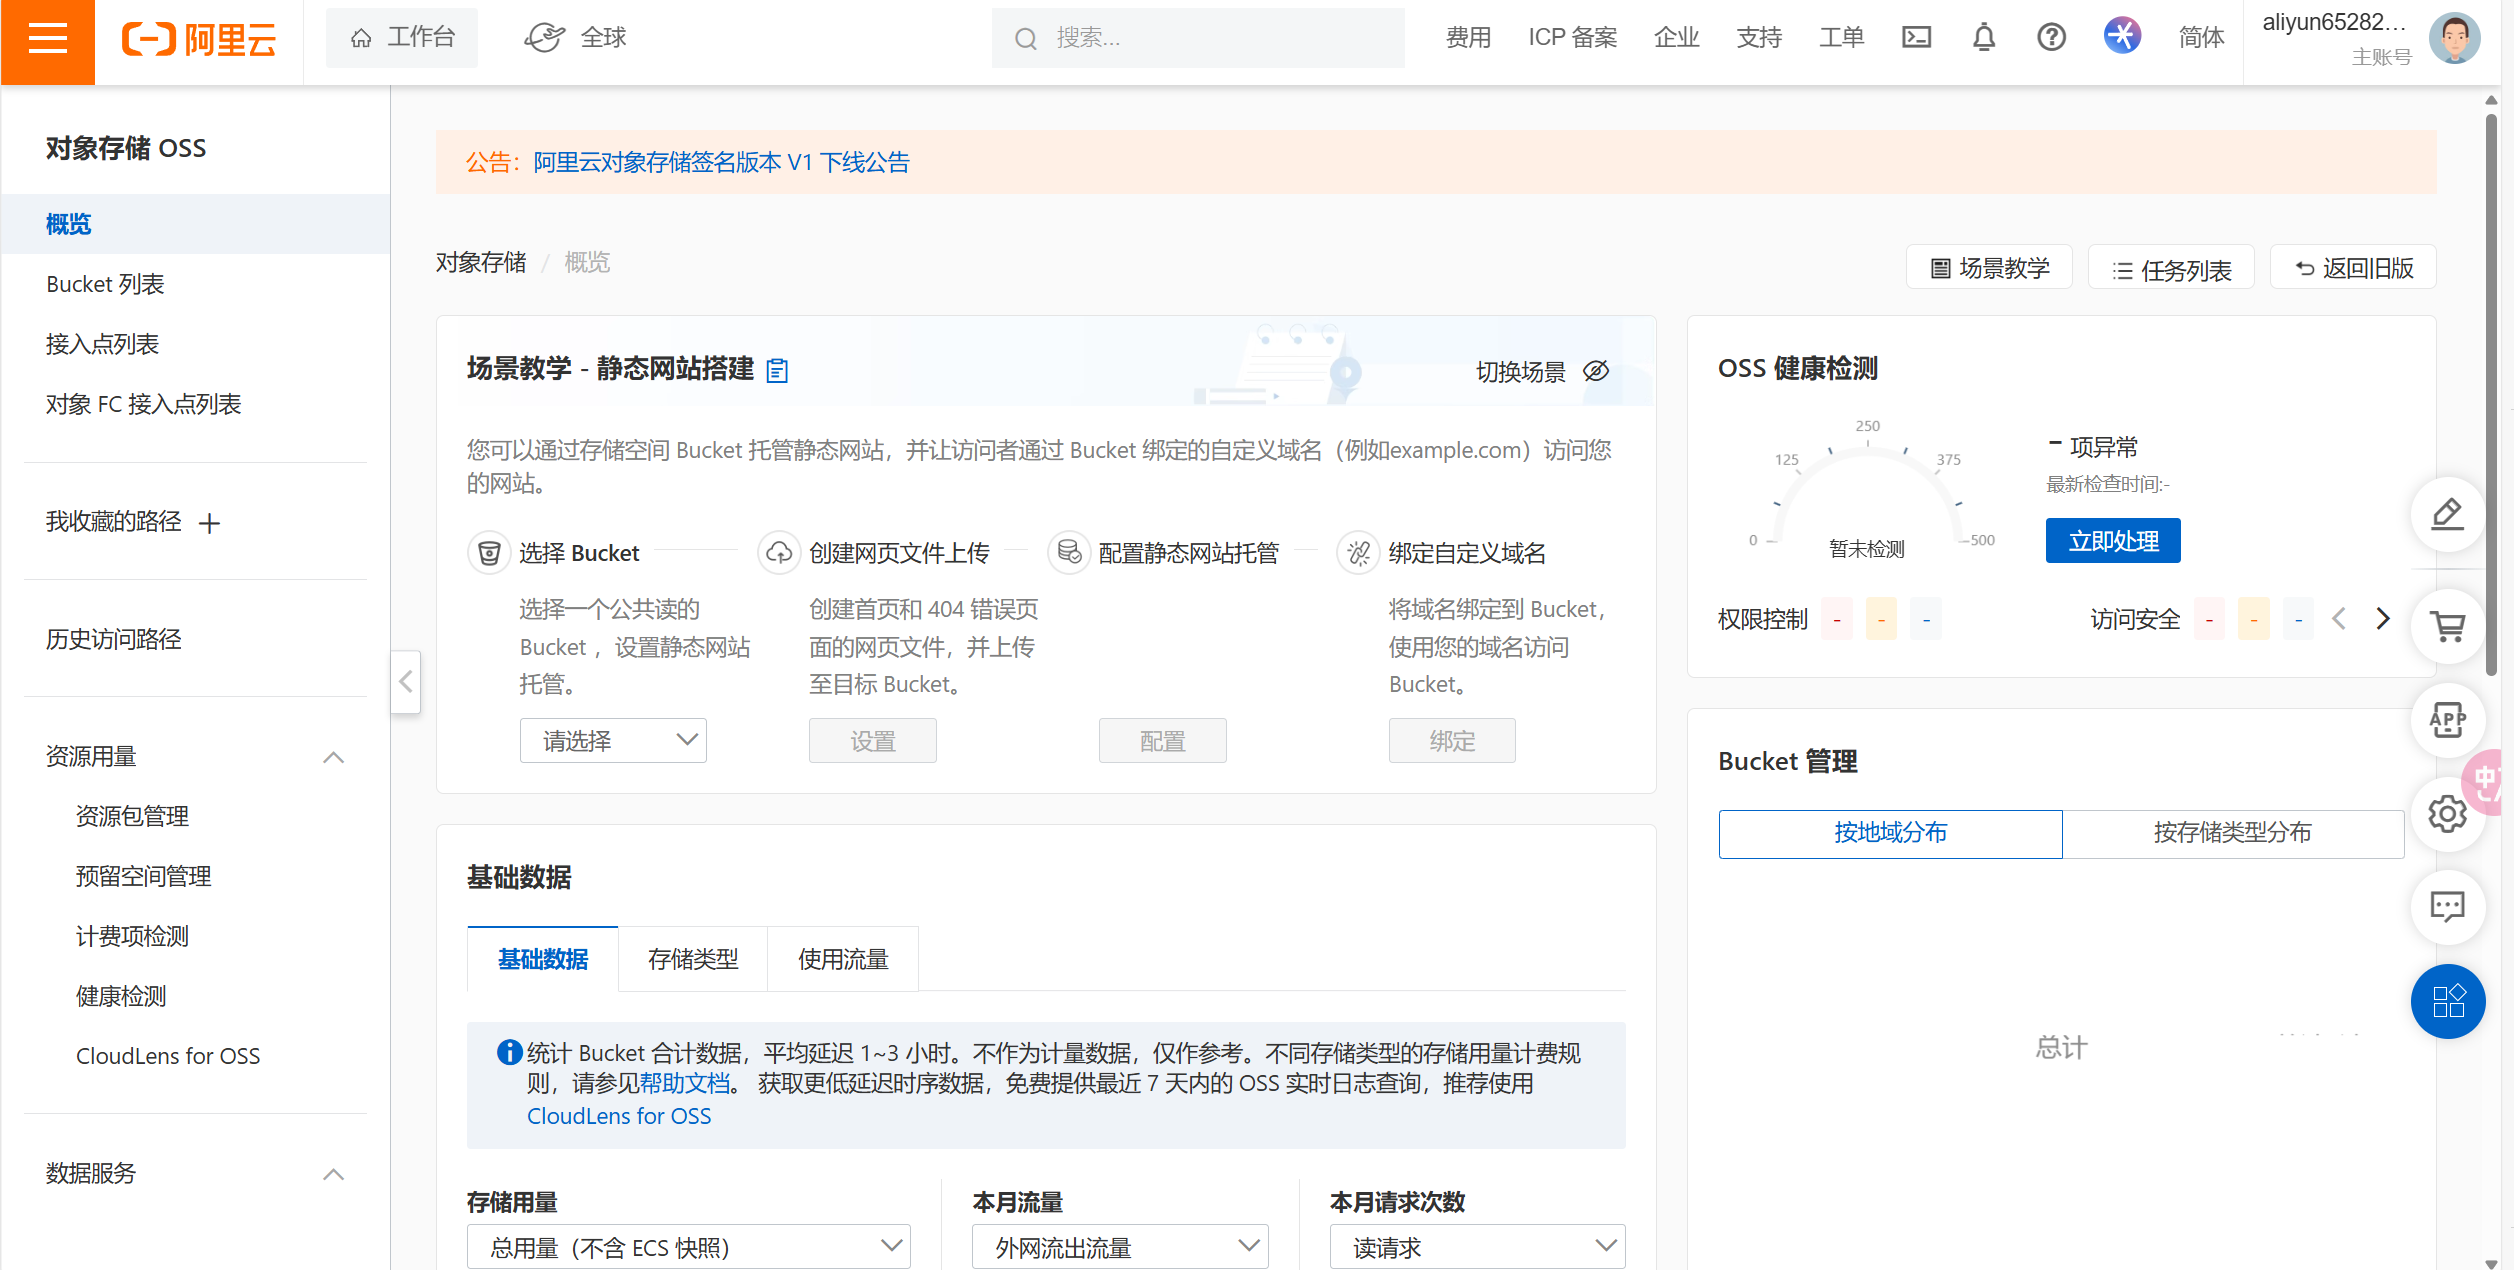Go to next health check item arrow

(2383, 619)
